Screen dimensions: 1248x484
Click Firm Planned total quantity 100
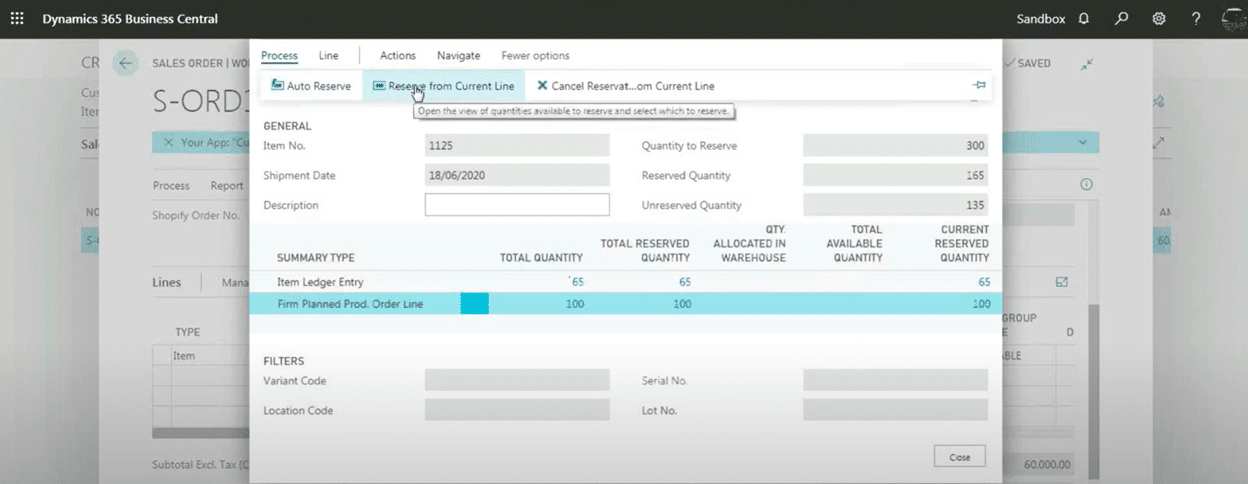(574, 303)
